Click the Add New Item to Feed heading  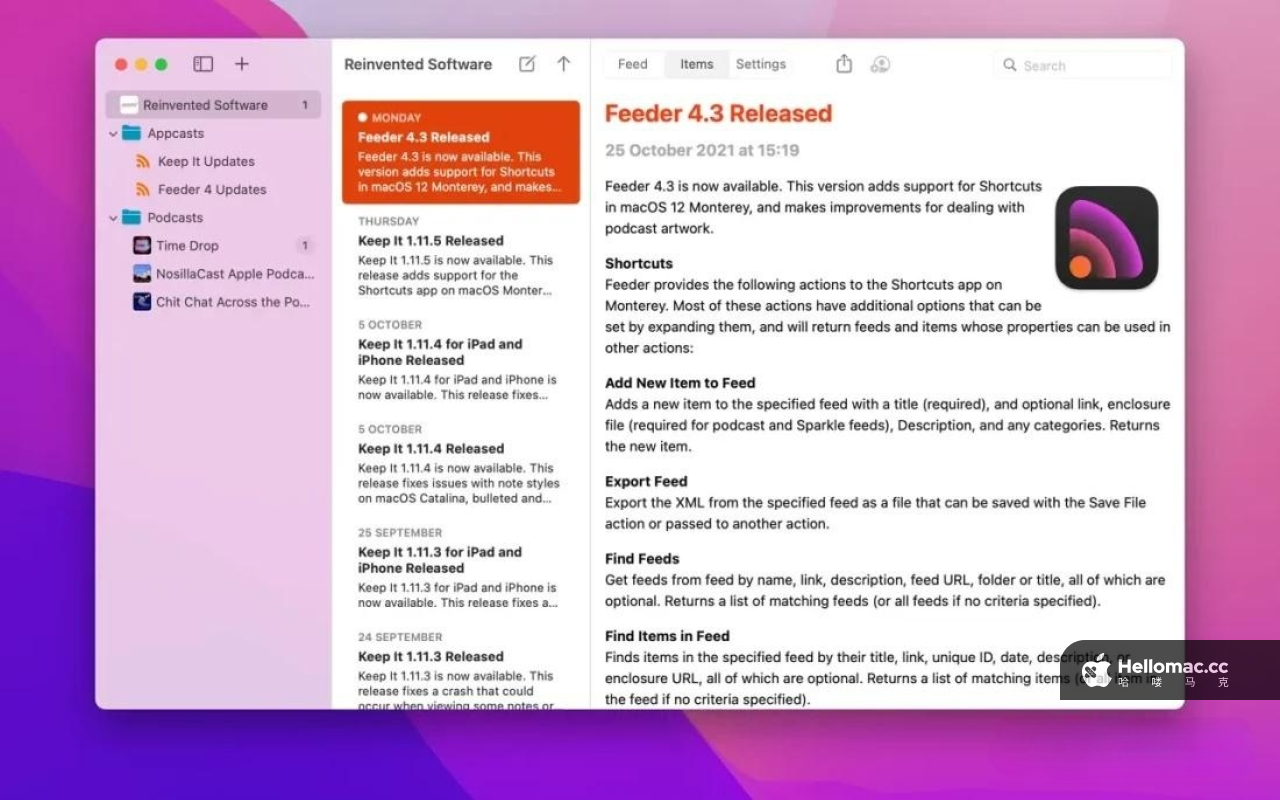pyautogui.click(x=680, y=382)
